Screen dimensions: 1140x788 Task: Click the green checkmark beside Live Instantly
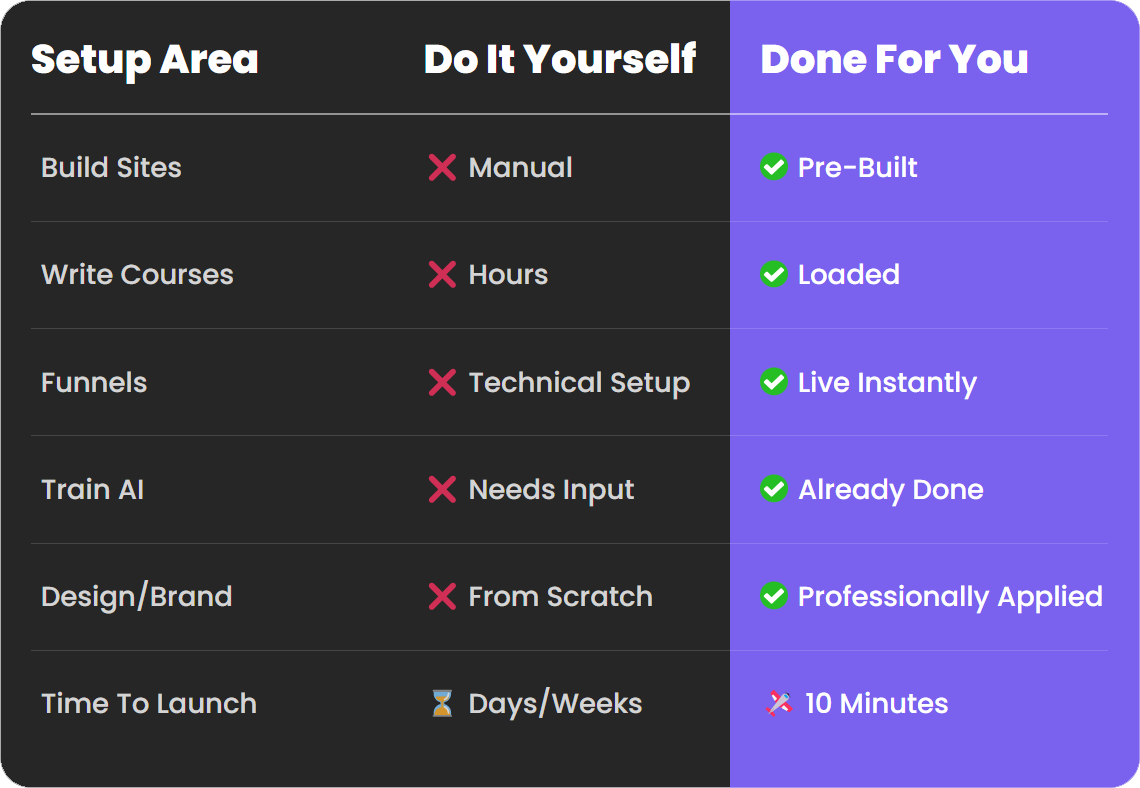774,382
